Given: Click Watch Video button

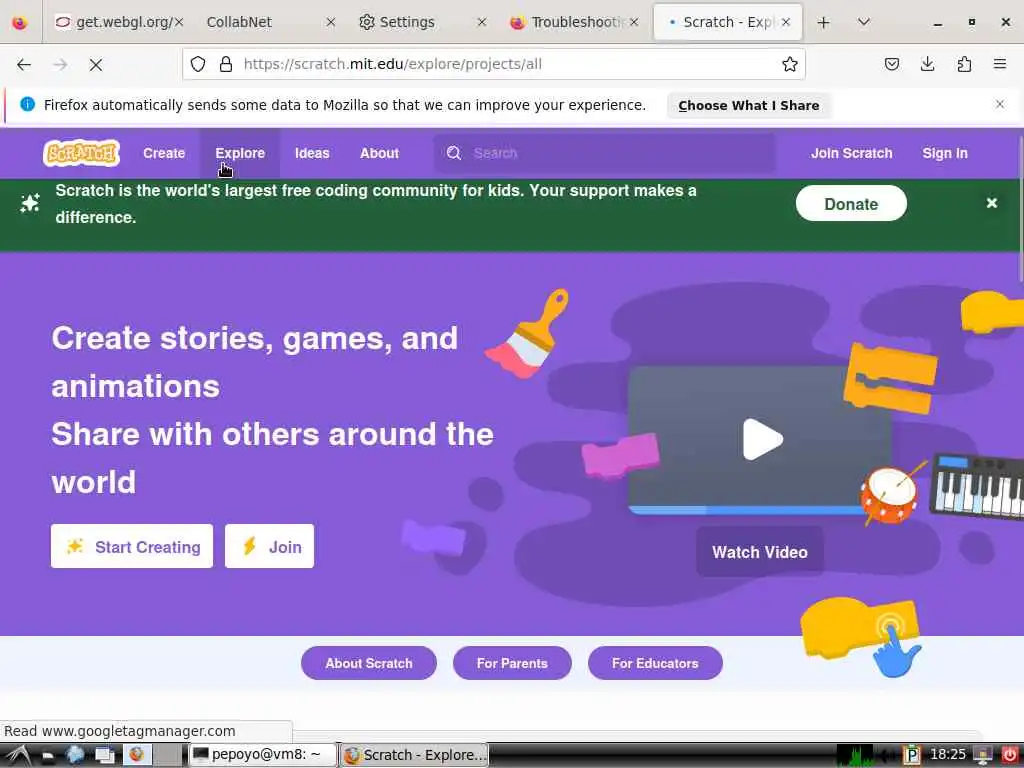Looking at the screenshot, I should click(760, 552).
